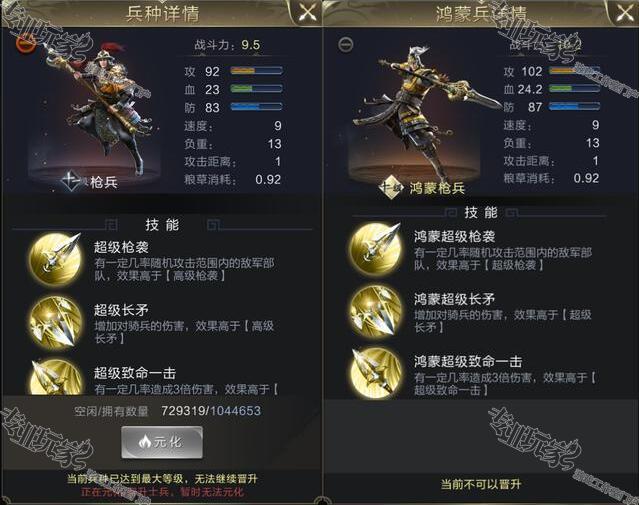Viewport: 639px width, 505px height.
Task: Click the tier badge beside 鸿蒙枪兵 name
Action: [391, 187]
